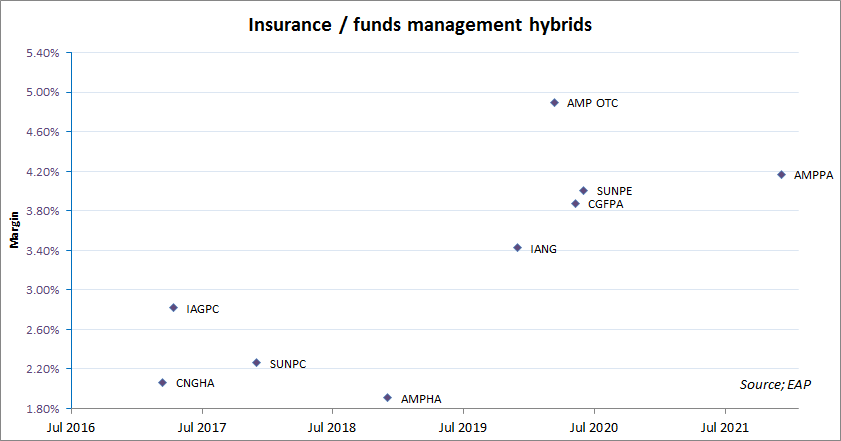Select the CNGHA diamond marker
This screenshot has height=441, width=841.
163,383
